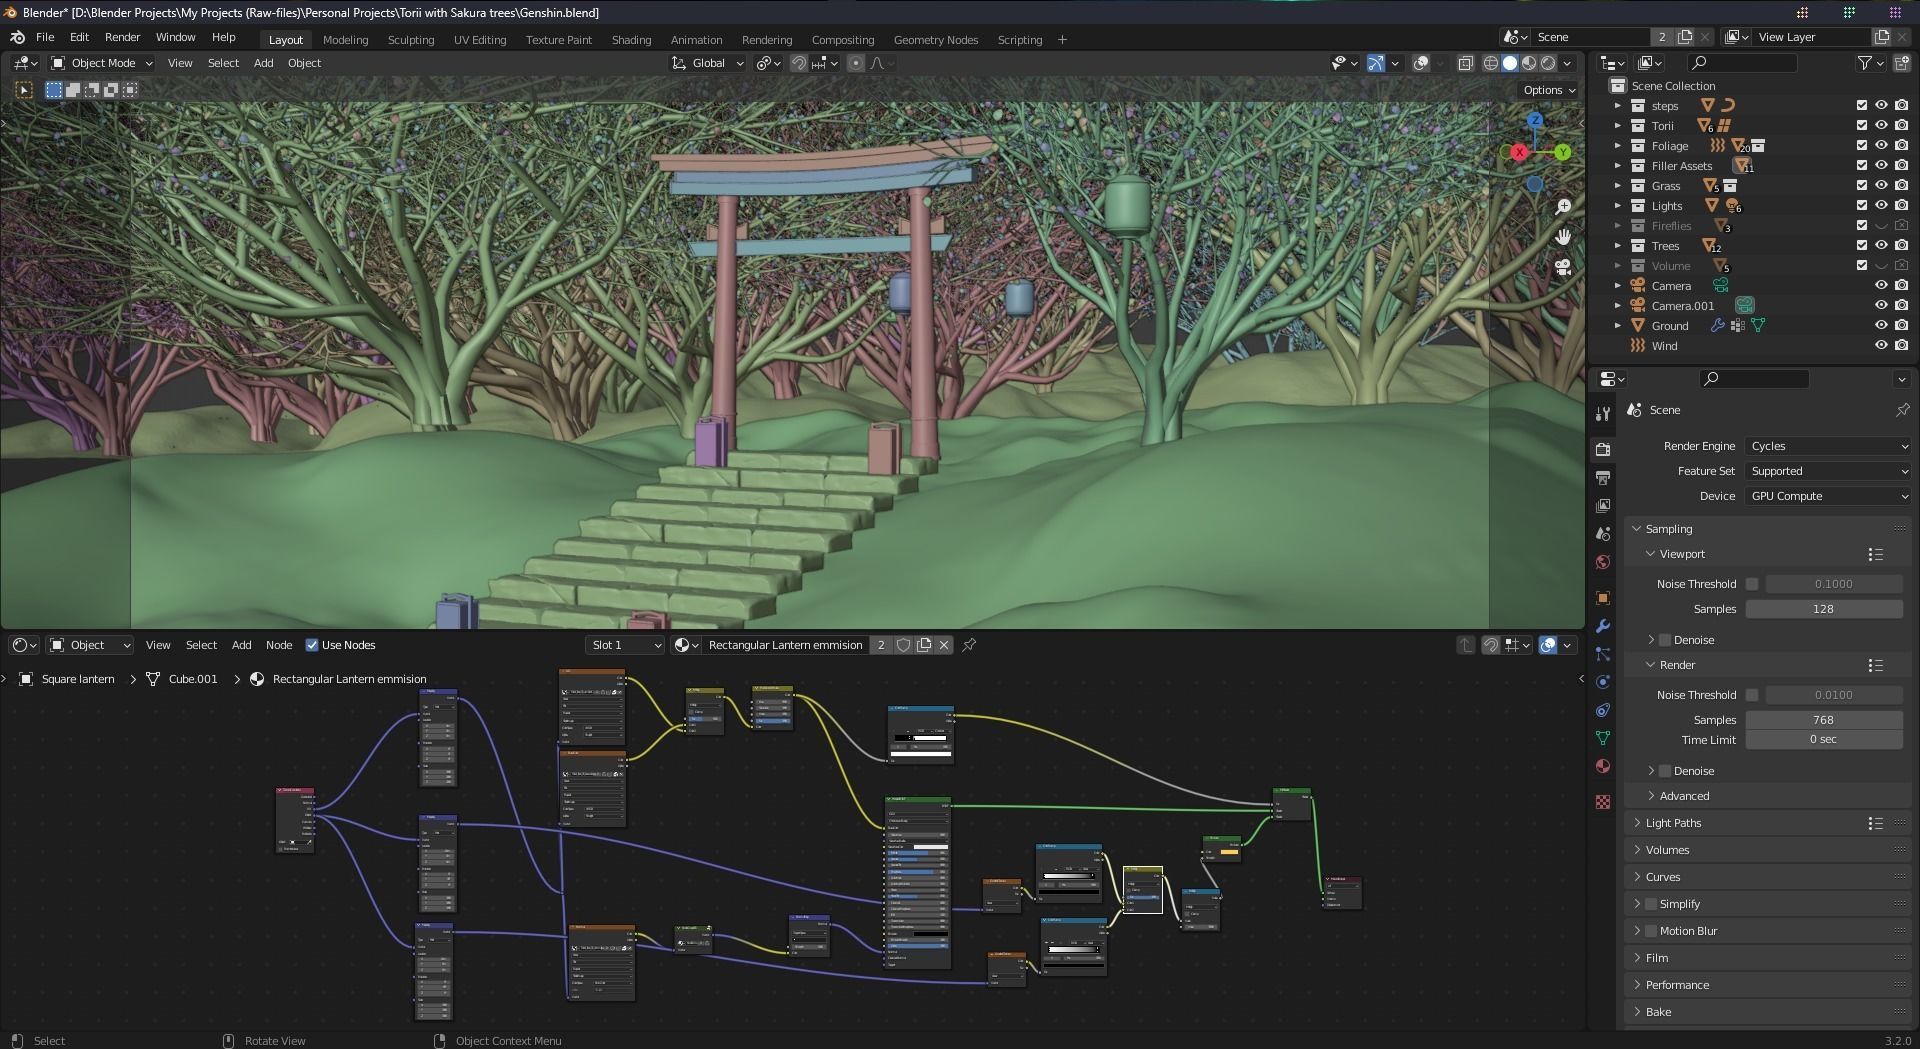The image size is (1920, 1049).
Task: Click the viewport Options button
Action: [x=1549, y=90]
